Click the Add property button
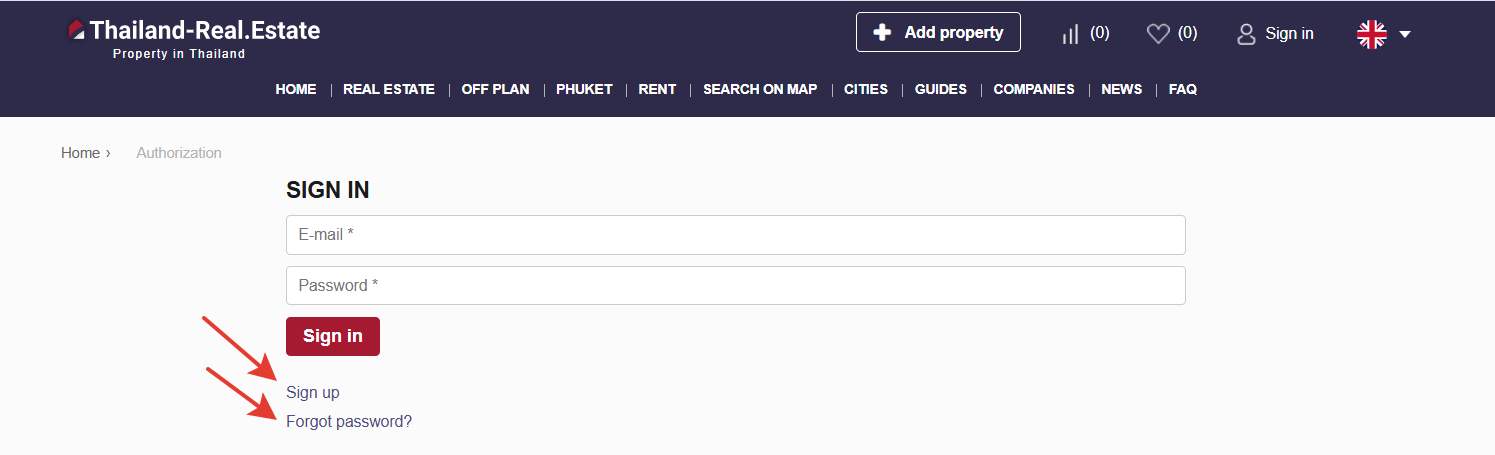 point(938,32)
